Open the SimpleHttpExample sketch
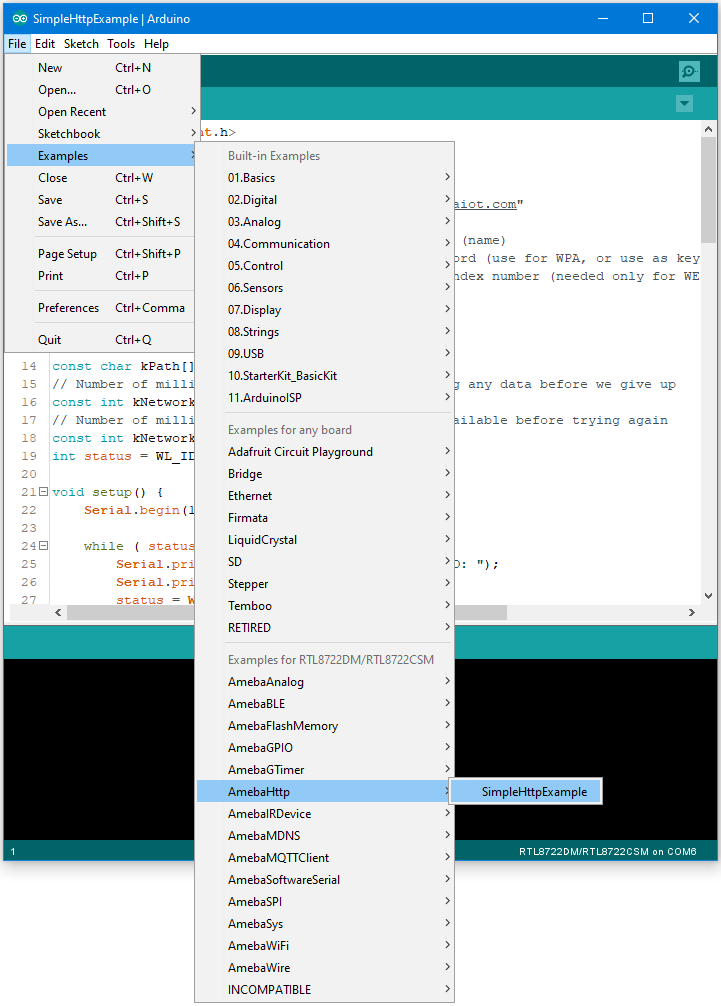The image size is (721, 1006). click(x=526, y=792)
